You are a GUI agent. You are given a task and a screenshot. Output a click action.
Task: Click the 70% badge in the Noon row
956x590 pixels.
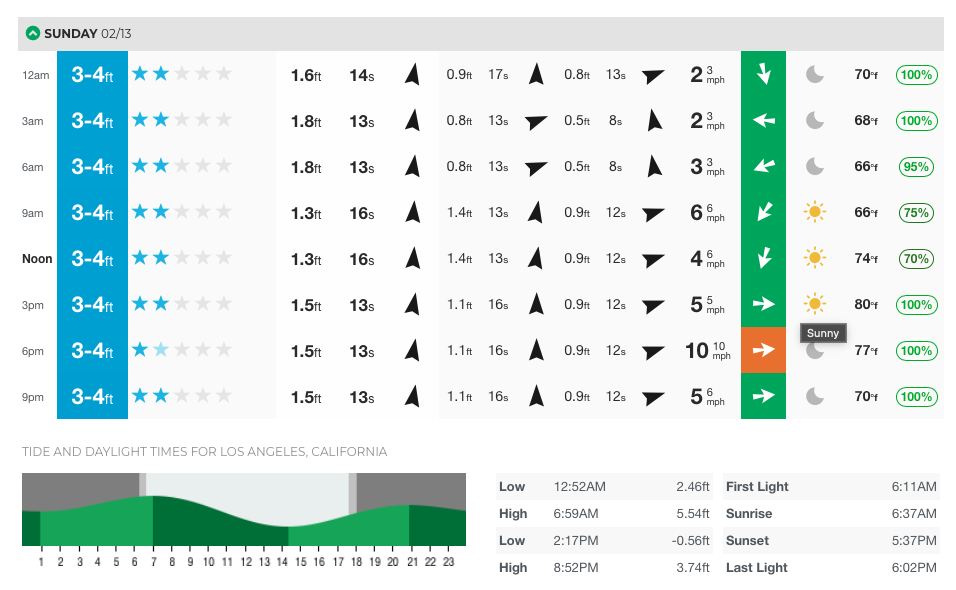917,258
